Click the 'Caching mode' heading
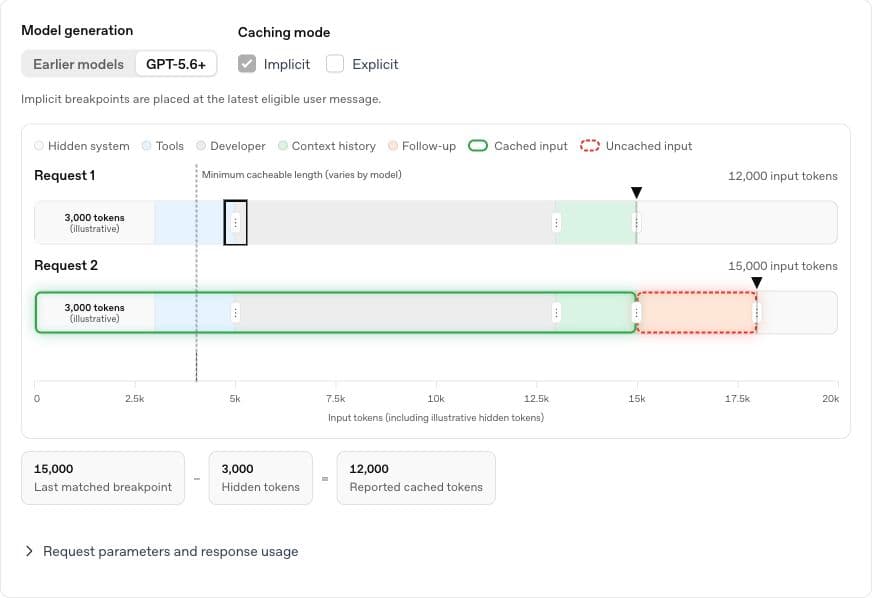Image resolution: width=872 pixels, height=598 pixels. click(x=284, y=32)
